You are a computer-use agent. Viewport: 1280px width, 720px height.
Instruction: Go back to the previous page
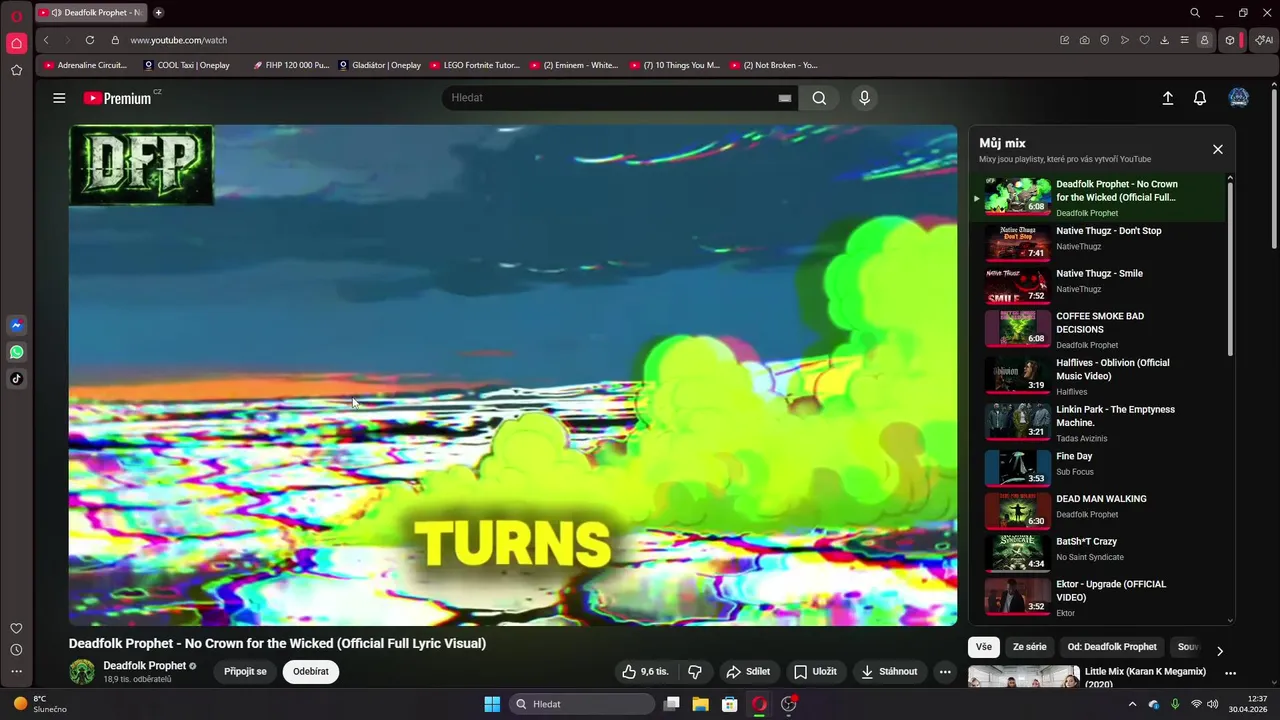click(x=46, y=40)
